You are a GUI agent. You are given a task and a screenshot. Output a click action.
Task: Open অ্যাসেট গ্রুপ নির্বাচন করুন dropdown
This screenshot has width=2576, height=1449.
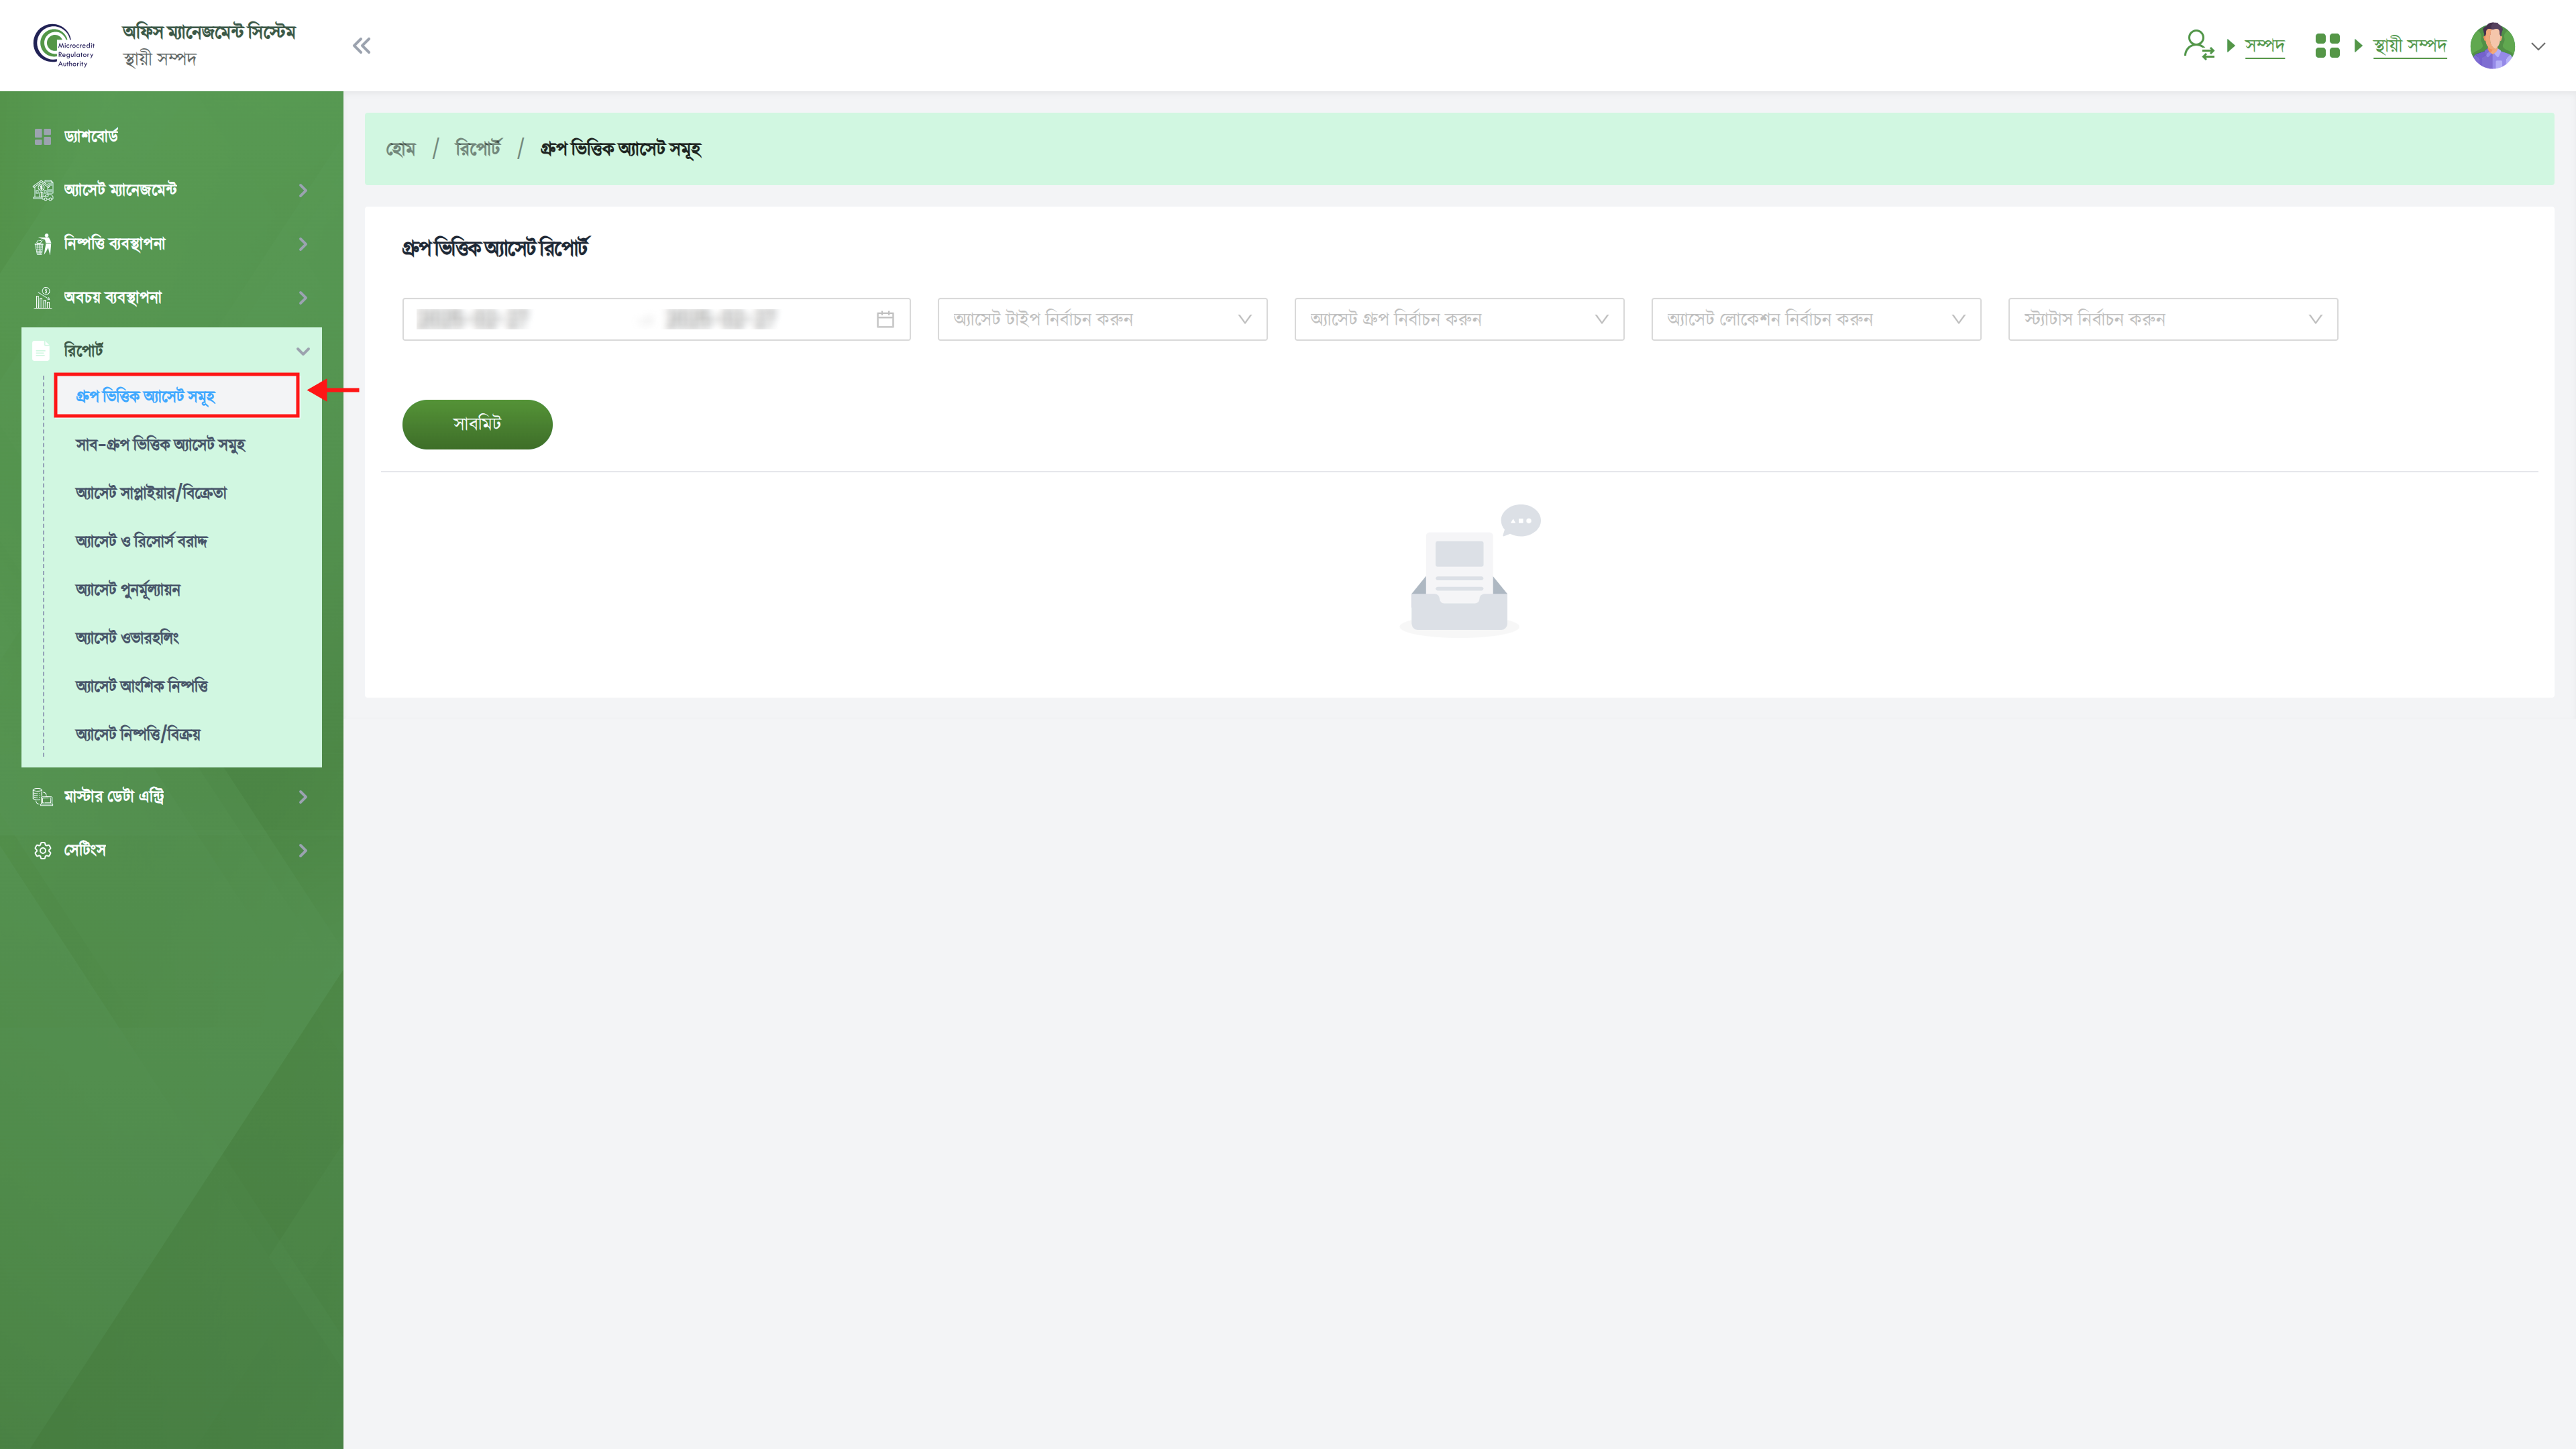point(1459,319)
